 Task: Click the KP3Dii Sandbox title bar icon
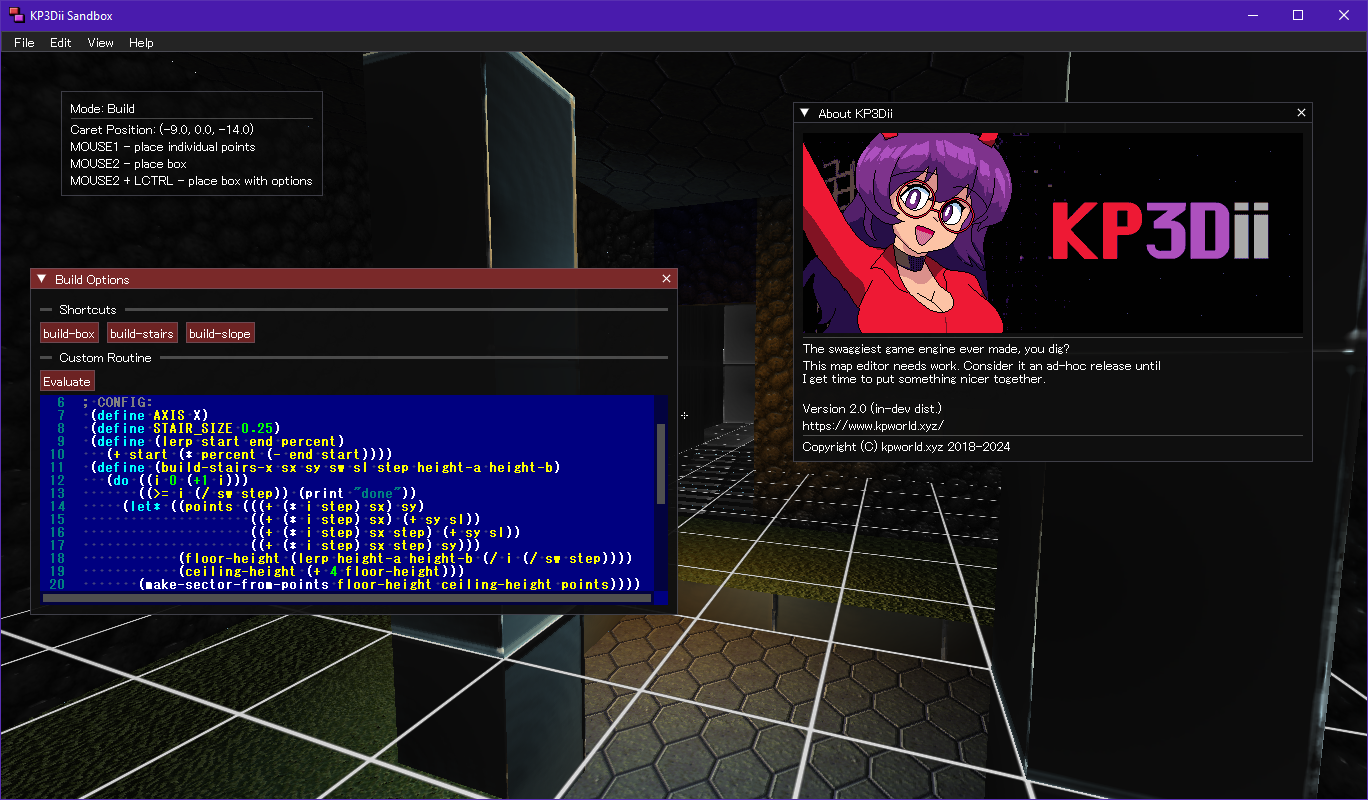pos(16,15)
